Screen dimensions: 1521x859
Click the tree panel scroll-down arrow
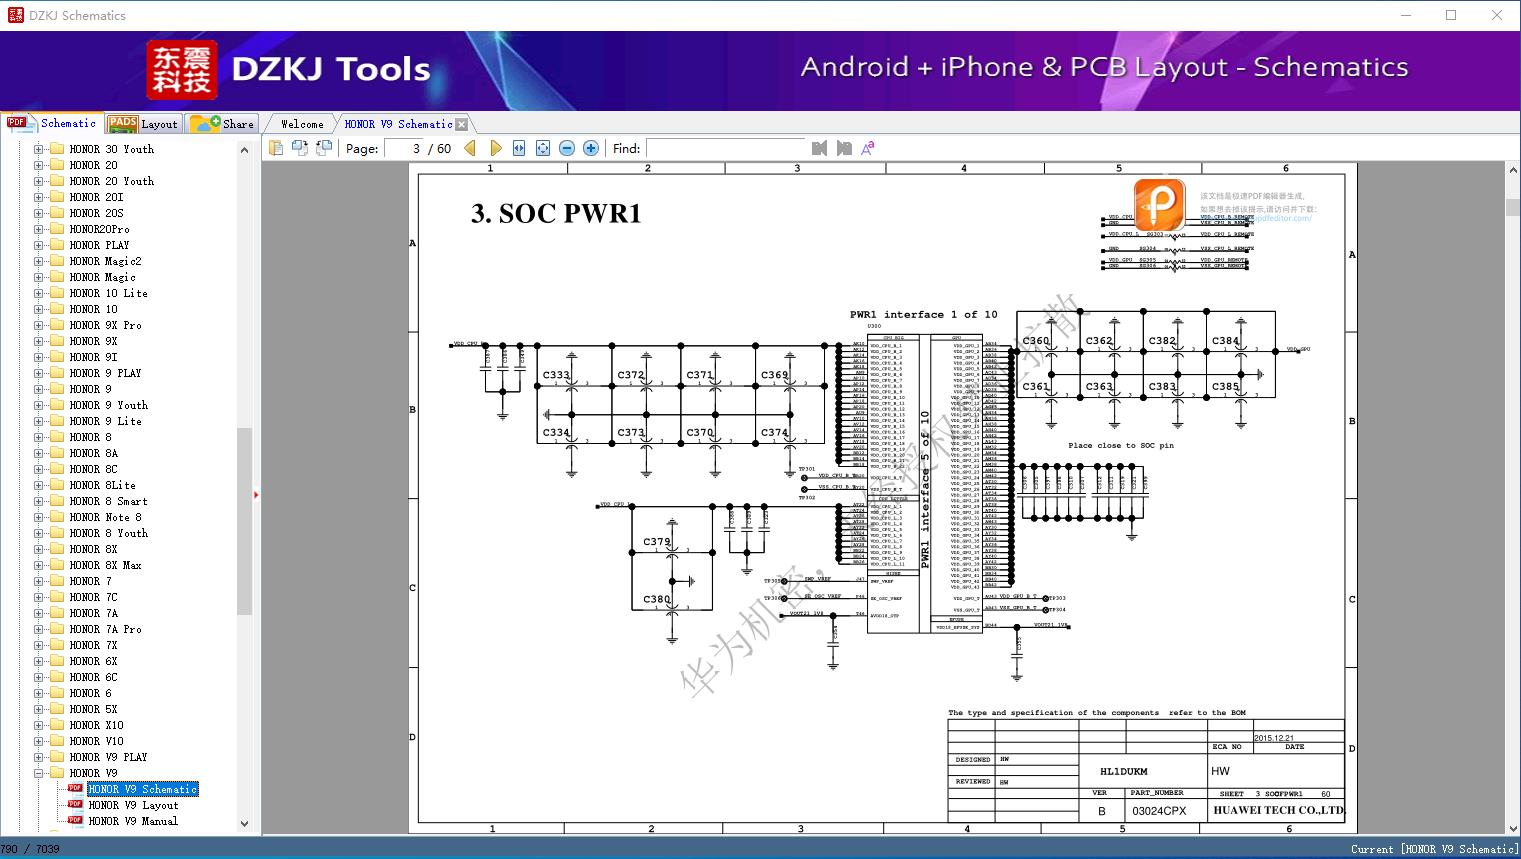pyautogui.click(x=244, y=824)
